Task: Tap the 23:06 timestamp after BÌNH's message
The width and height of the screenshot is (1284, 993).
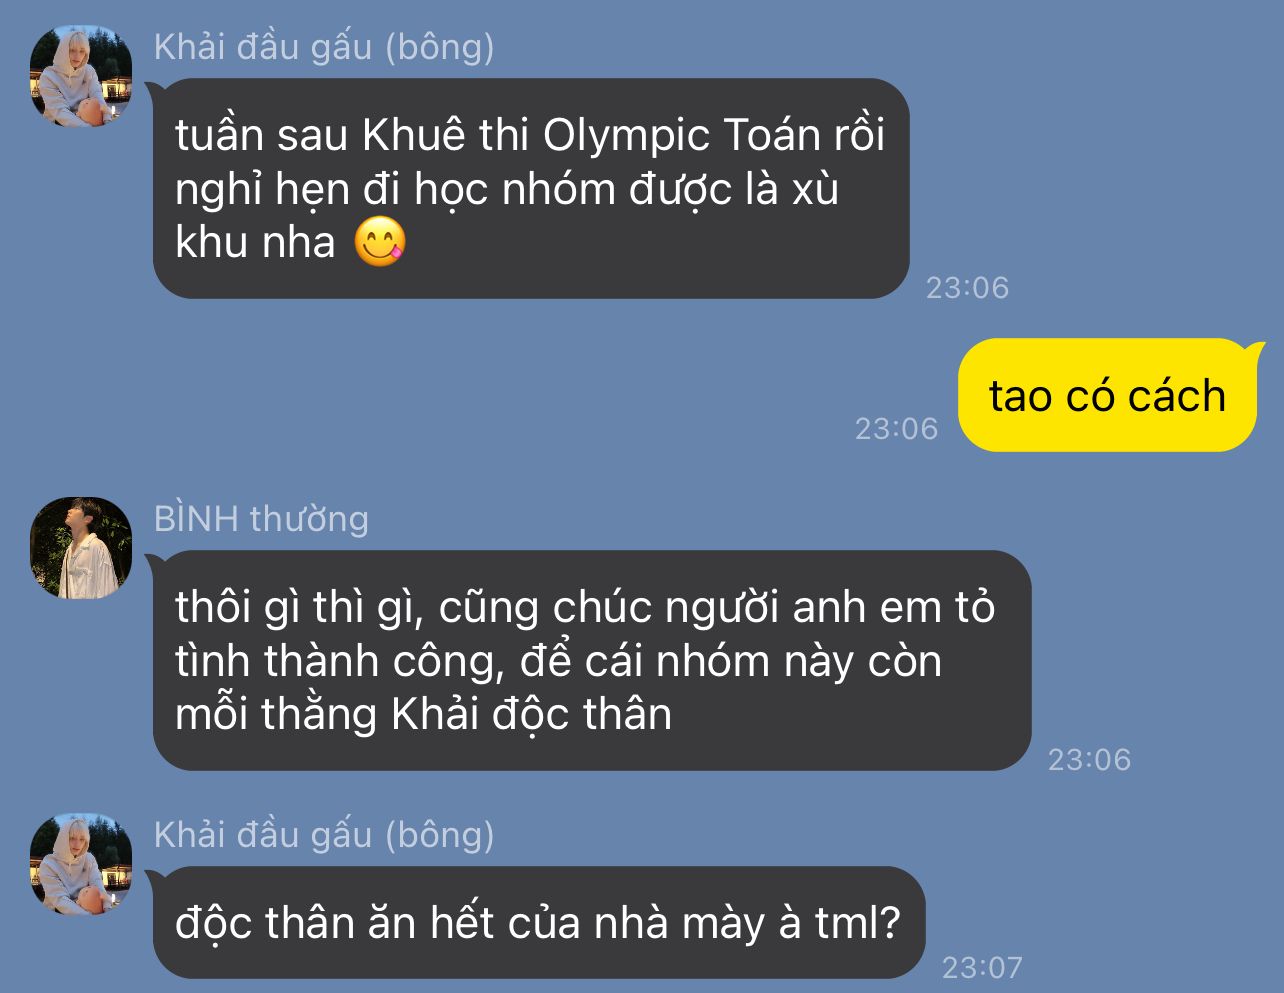Action: click(1089, 759)
